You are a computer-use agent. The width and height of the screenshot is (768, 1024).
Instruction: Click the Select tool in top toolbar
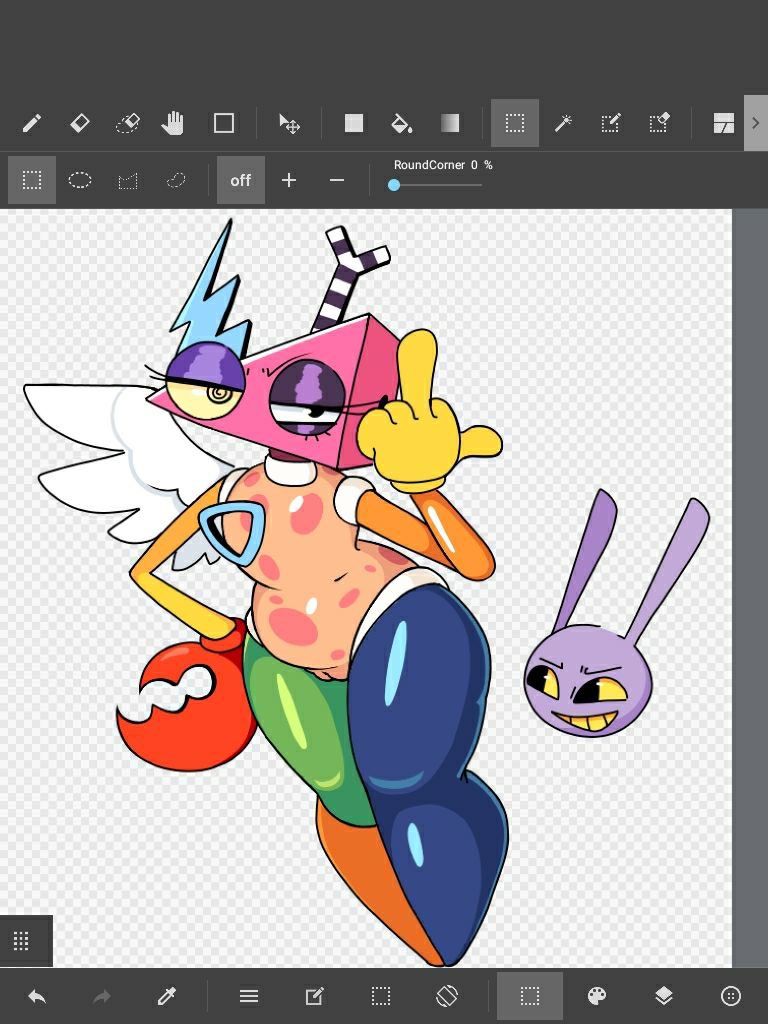(x=515, y=123)
